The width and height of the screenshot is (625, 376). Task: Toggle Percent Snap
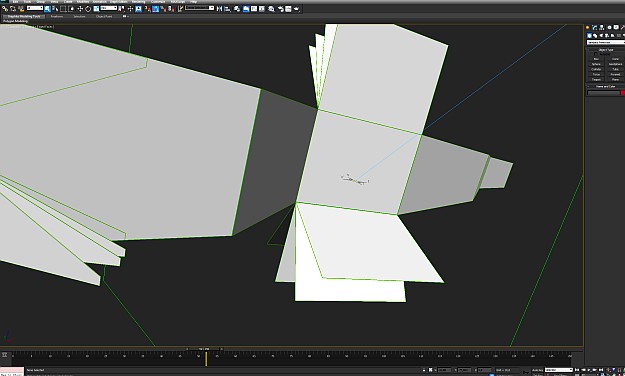163,9
